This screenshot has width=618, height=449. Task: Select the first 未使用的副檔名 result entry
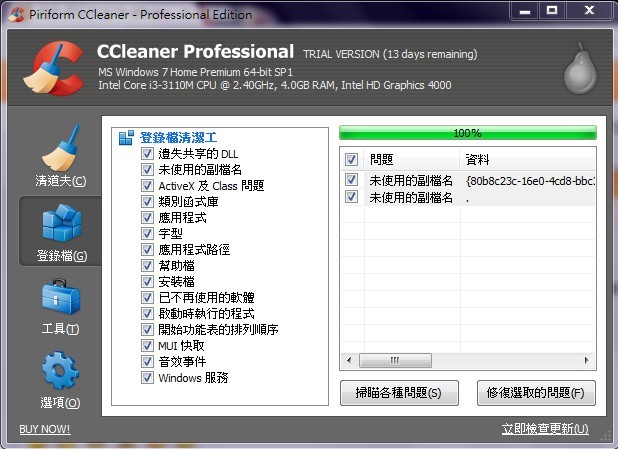click(x=411, y=181)
